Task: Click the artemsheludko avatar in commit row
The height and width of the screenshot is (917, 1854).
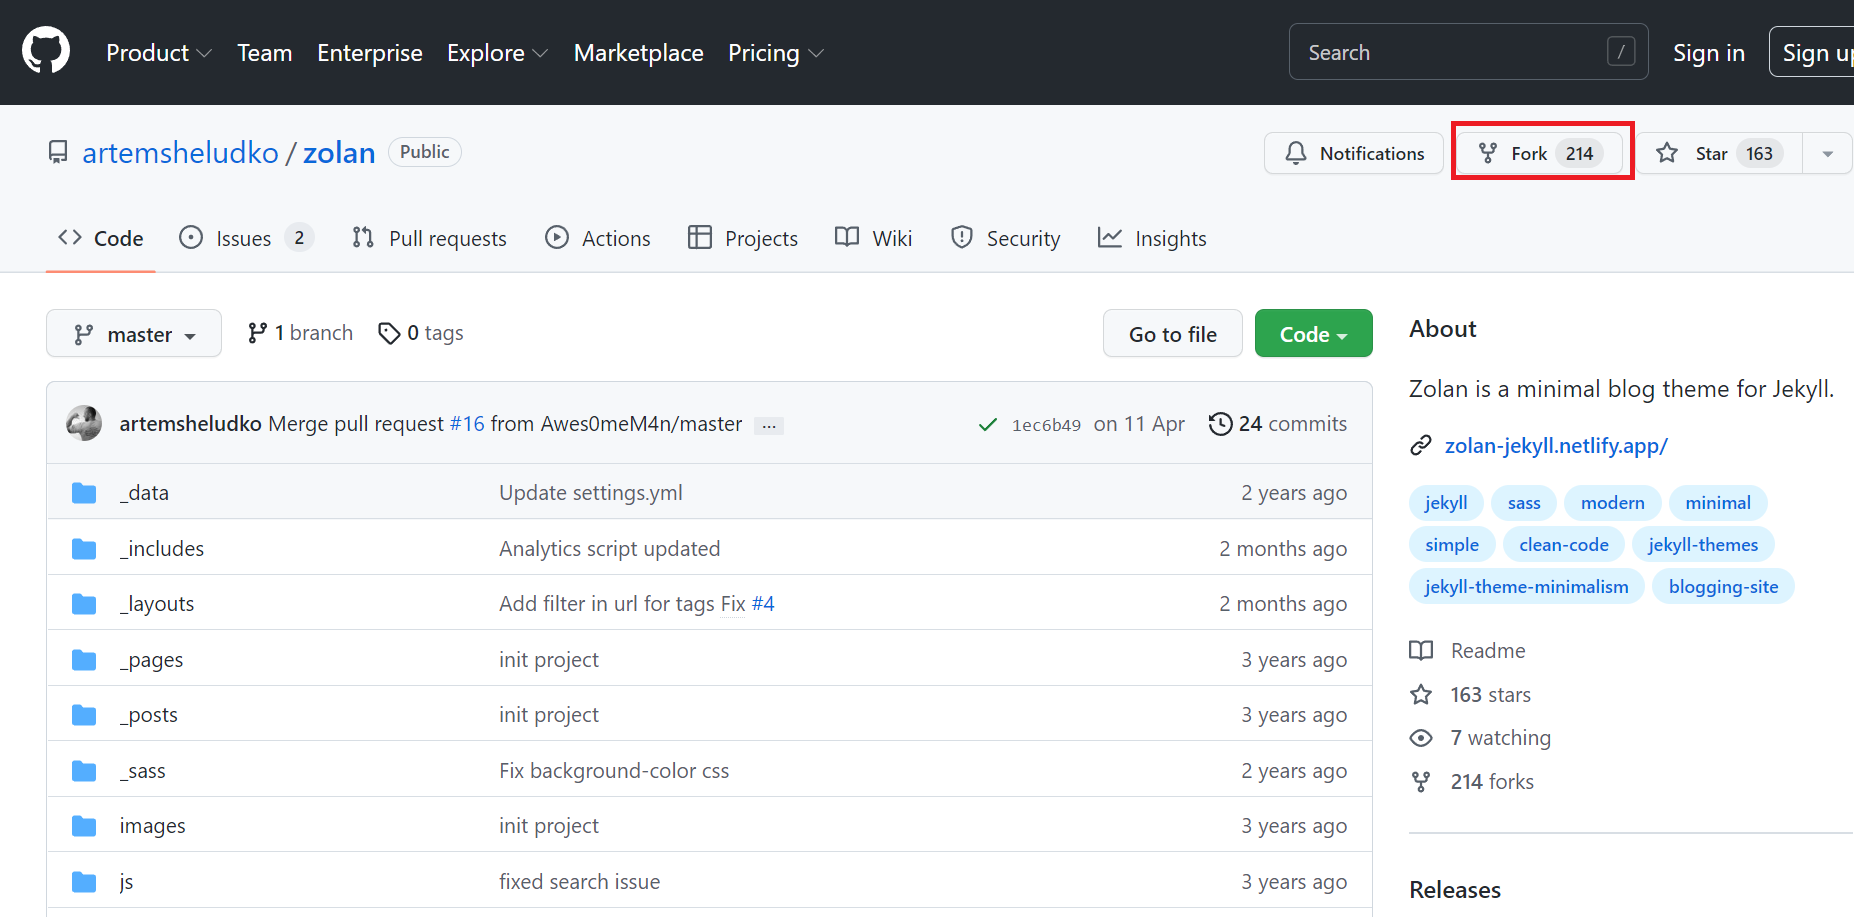Action: [84, 424]
